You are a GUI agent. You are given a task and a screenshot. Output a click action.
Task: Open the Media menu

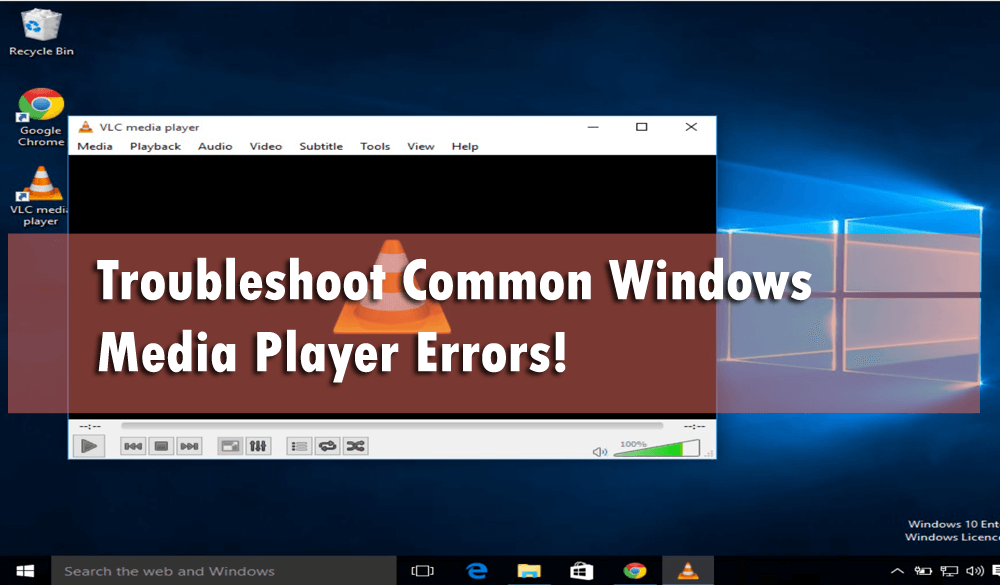click(x=95, y=146)
